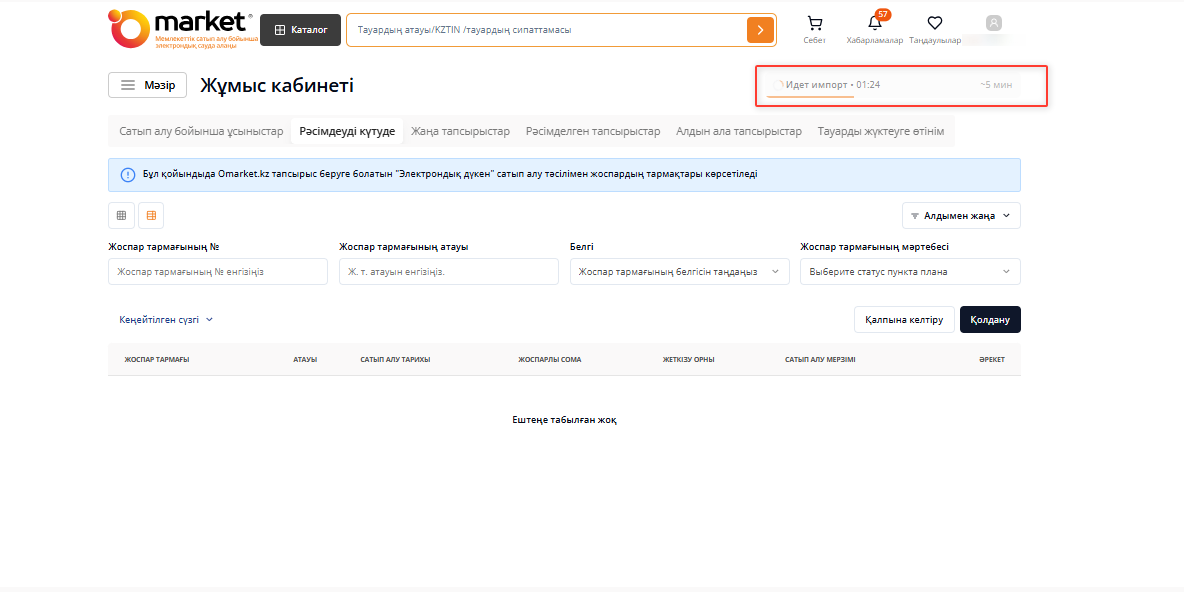Screen dimensions: 1184x592
Task: Open the Рәсімделген тапсырыстар tab
Action: pyautogui.click(x=593, y=131)
